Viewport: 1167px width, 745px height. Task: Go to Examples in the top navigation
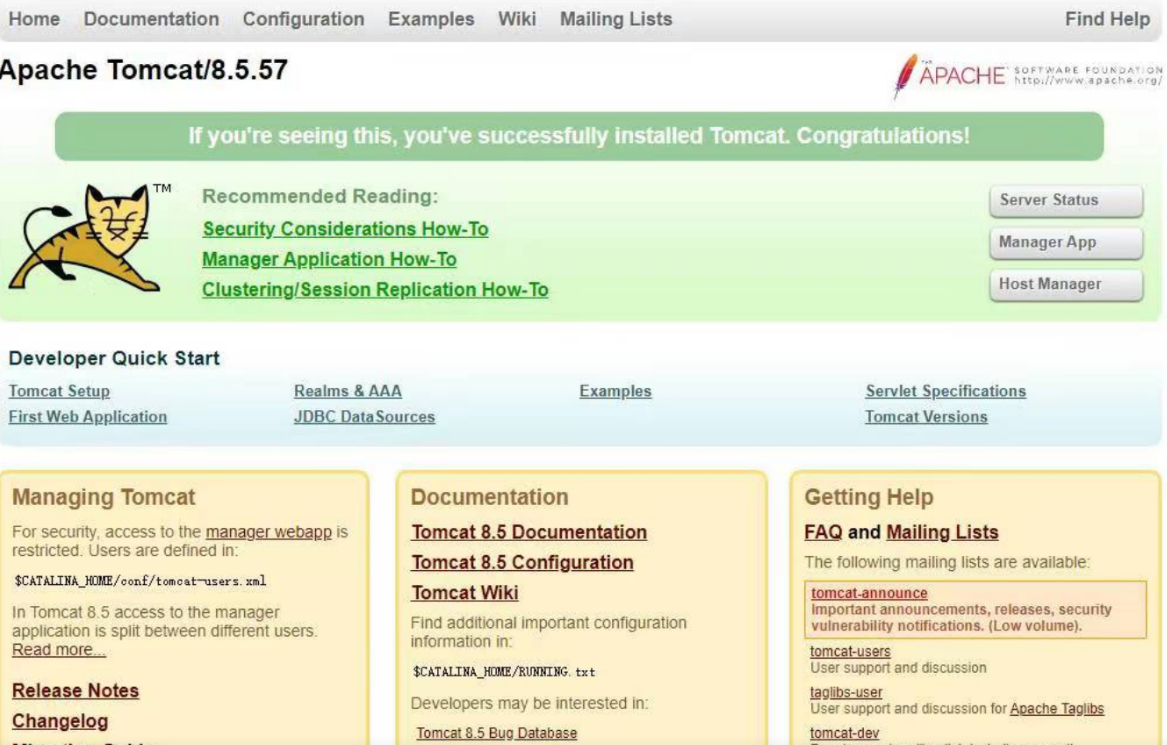[431, 19]
